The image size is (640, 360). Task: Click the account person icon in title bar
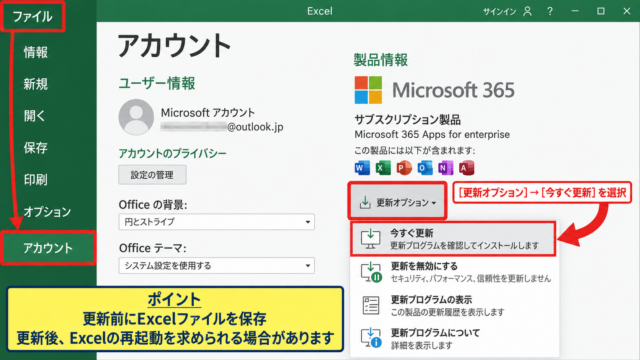point(527,11)
